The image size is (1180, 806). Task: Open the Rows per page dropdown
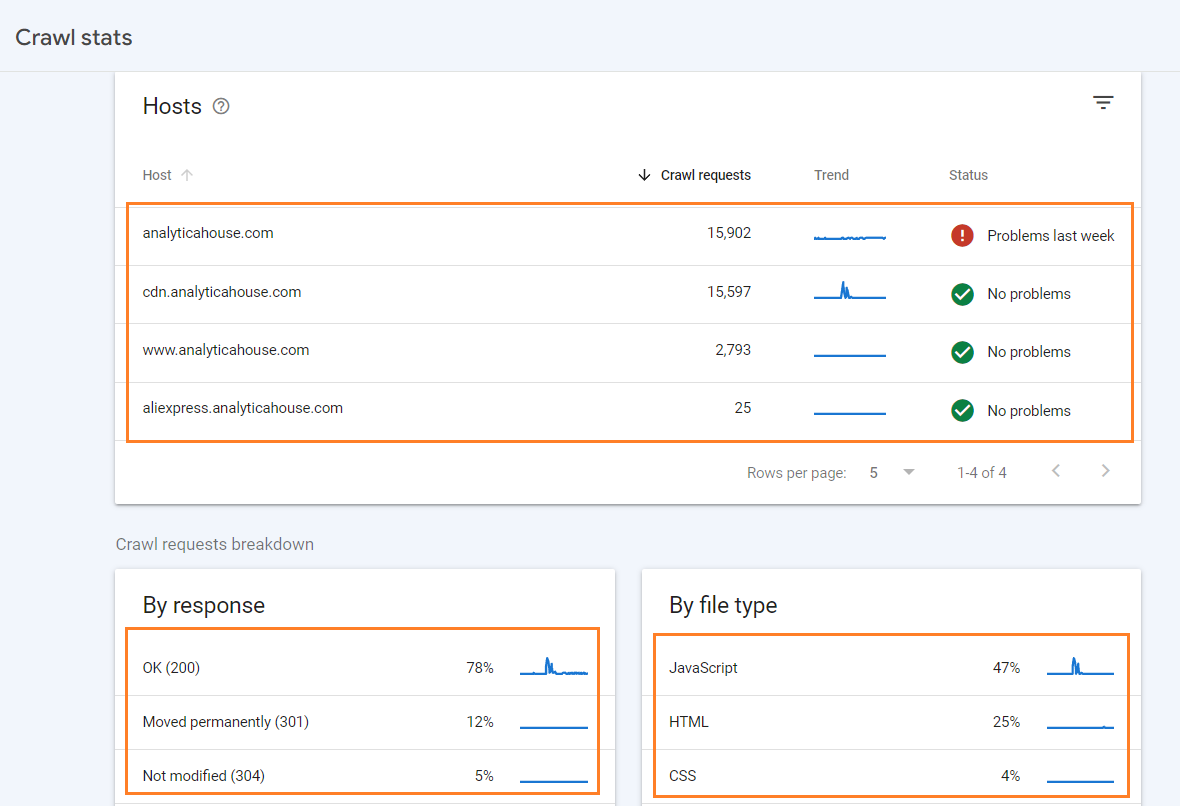[x=893, y=473]
